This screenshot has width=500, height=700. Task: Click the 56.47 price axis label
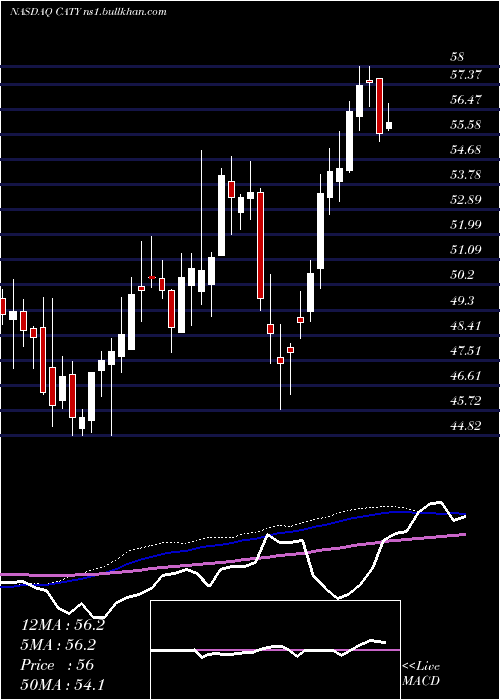point(466,100)
